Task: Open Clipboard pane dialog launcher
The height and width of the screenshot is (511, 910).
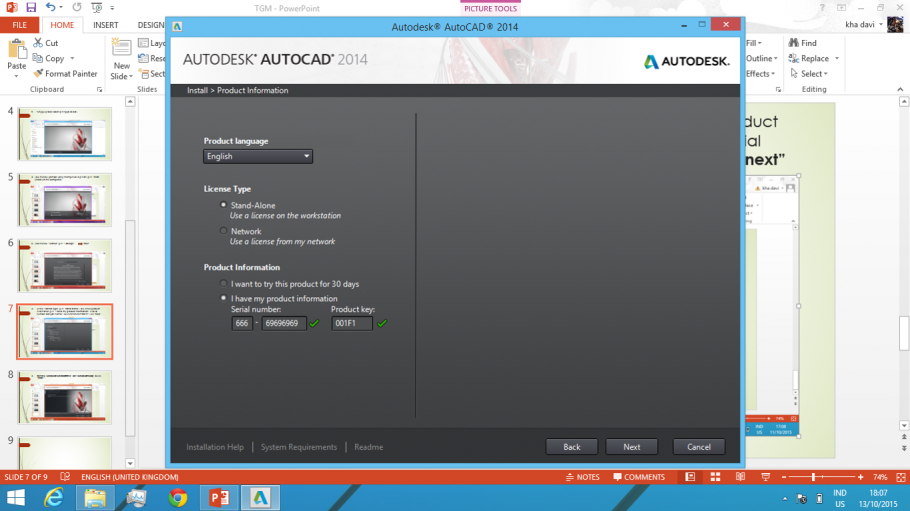Action: [x=99, y=89]
